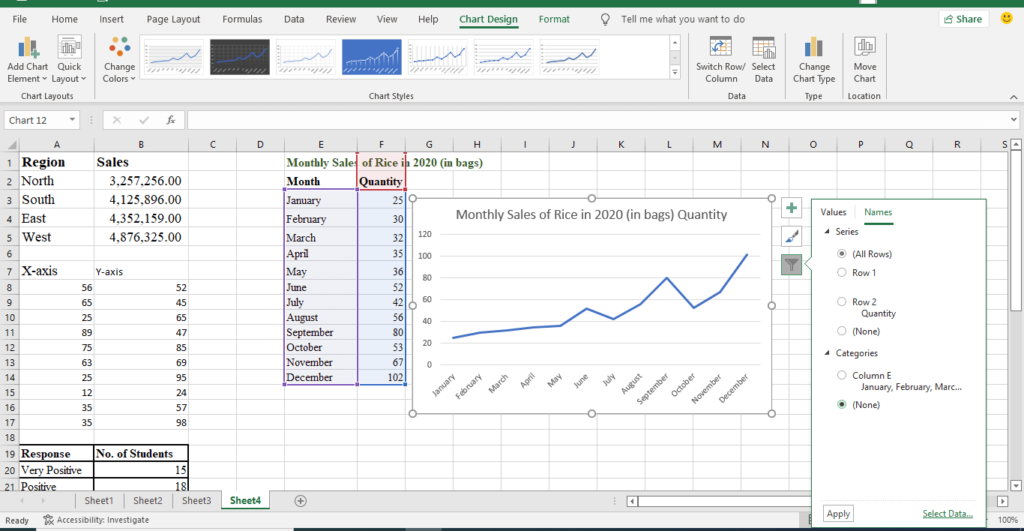Viewport: 1024px width, 531px height.
Task: Click Switch Row/Column icon
Action: (x=720, y=48)
